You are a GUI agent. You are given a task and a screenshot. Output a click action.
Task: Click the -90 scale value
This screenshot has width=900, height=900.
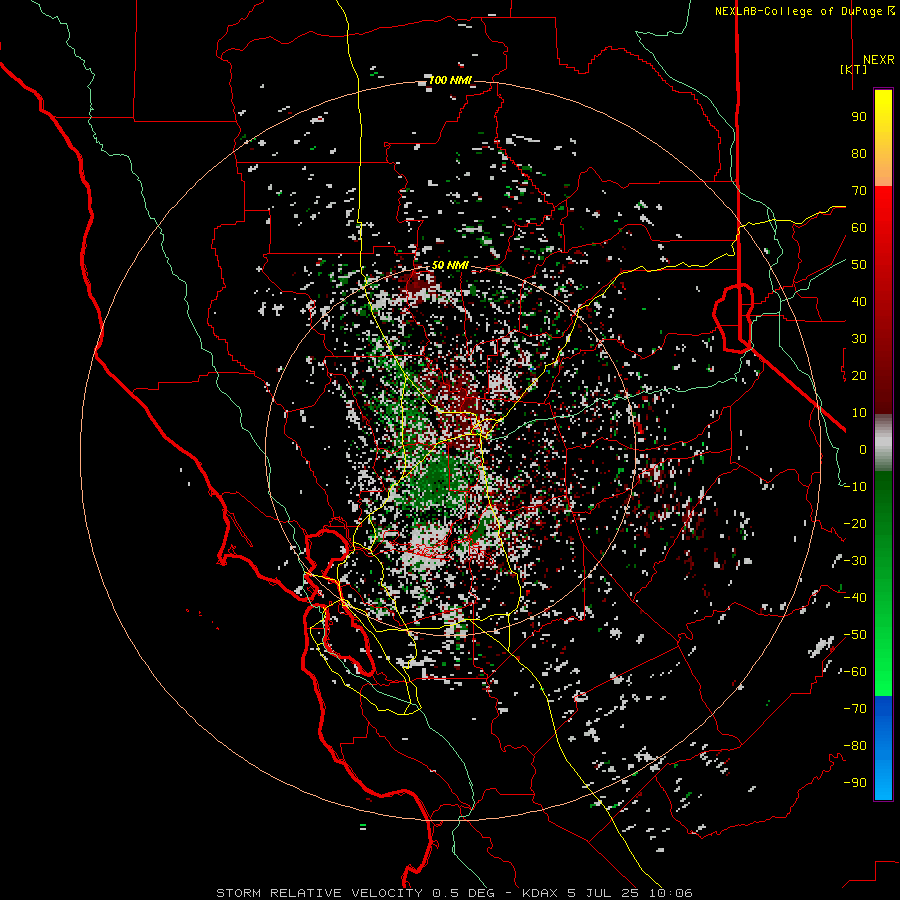coord(855,783)
